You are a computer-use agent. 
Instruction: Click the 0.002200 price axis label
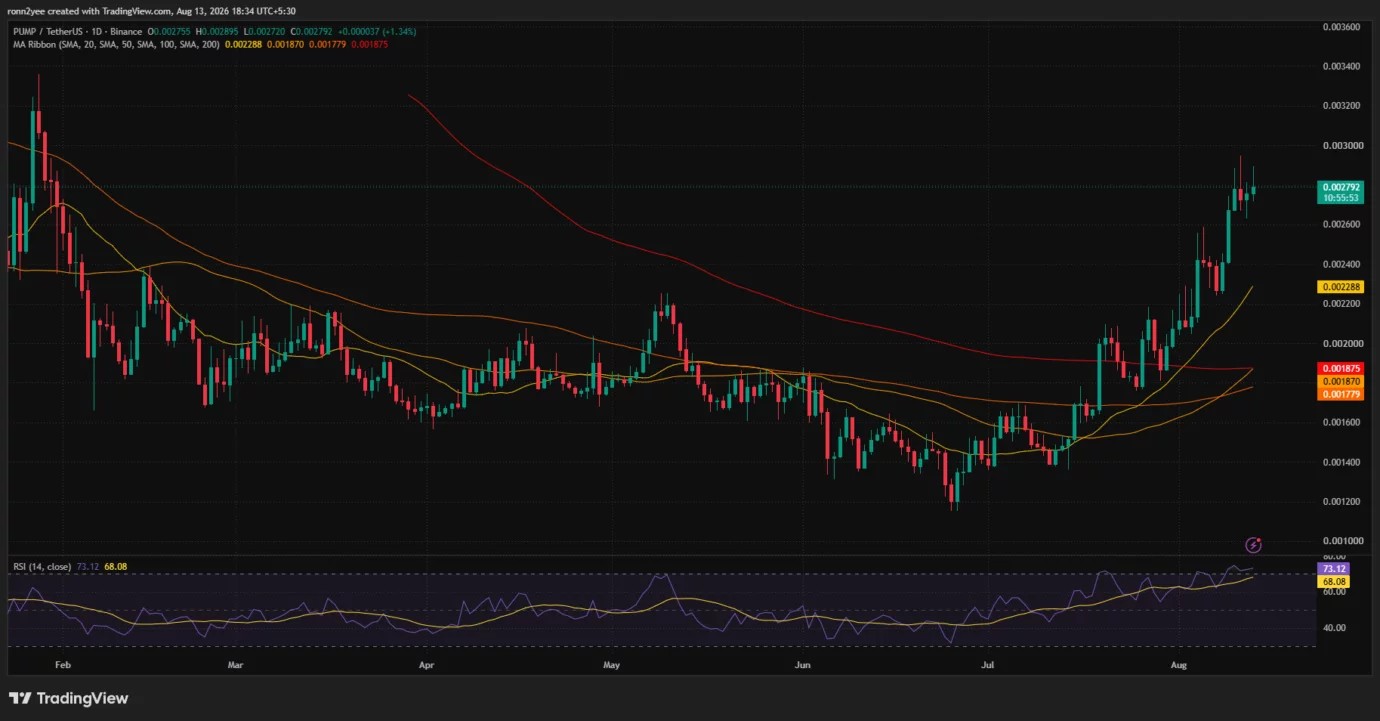click(x=1341, y=304)
